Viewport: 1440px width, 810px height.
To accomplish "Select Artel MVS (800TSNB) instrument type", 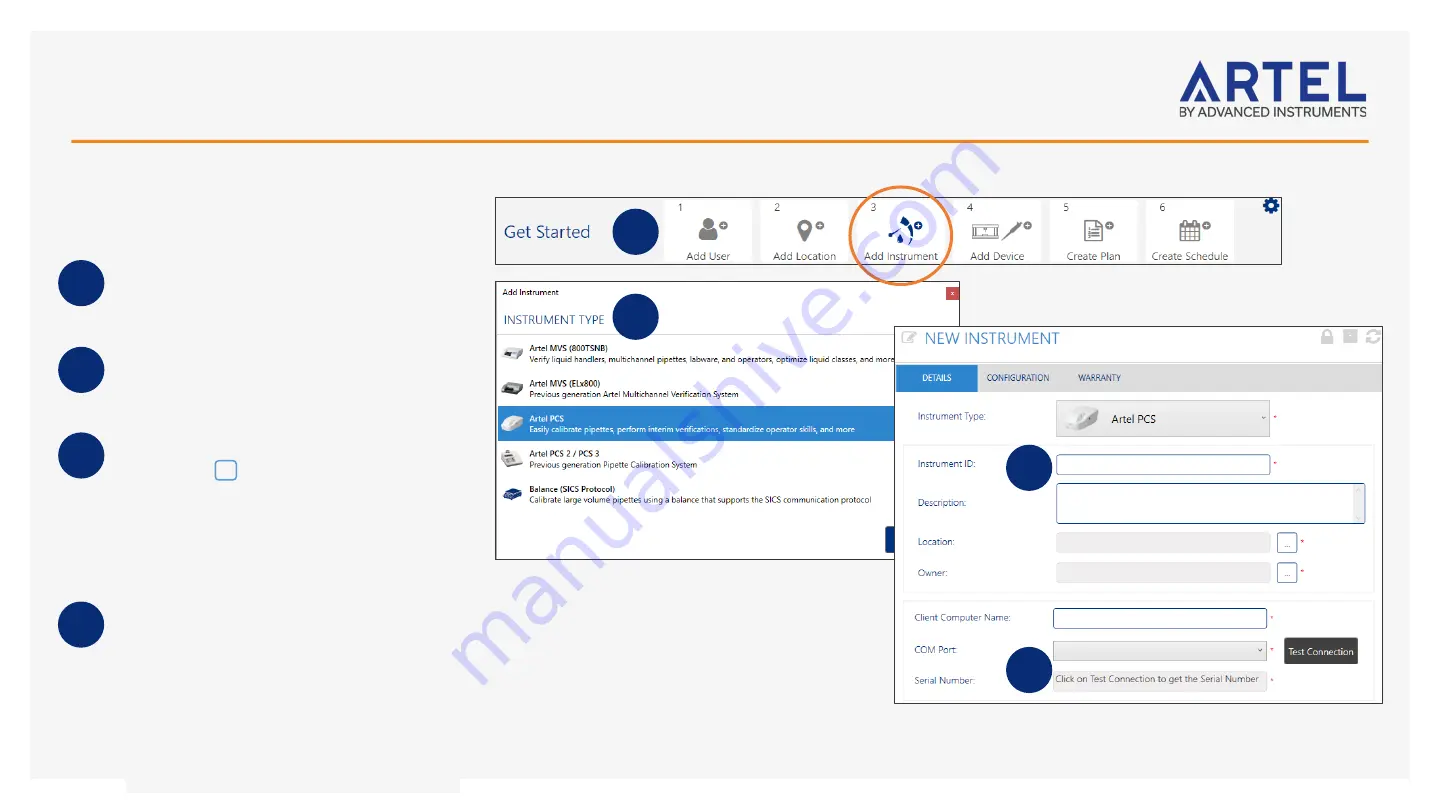I will [x=697, y=354].
